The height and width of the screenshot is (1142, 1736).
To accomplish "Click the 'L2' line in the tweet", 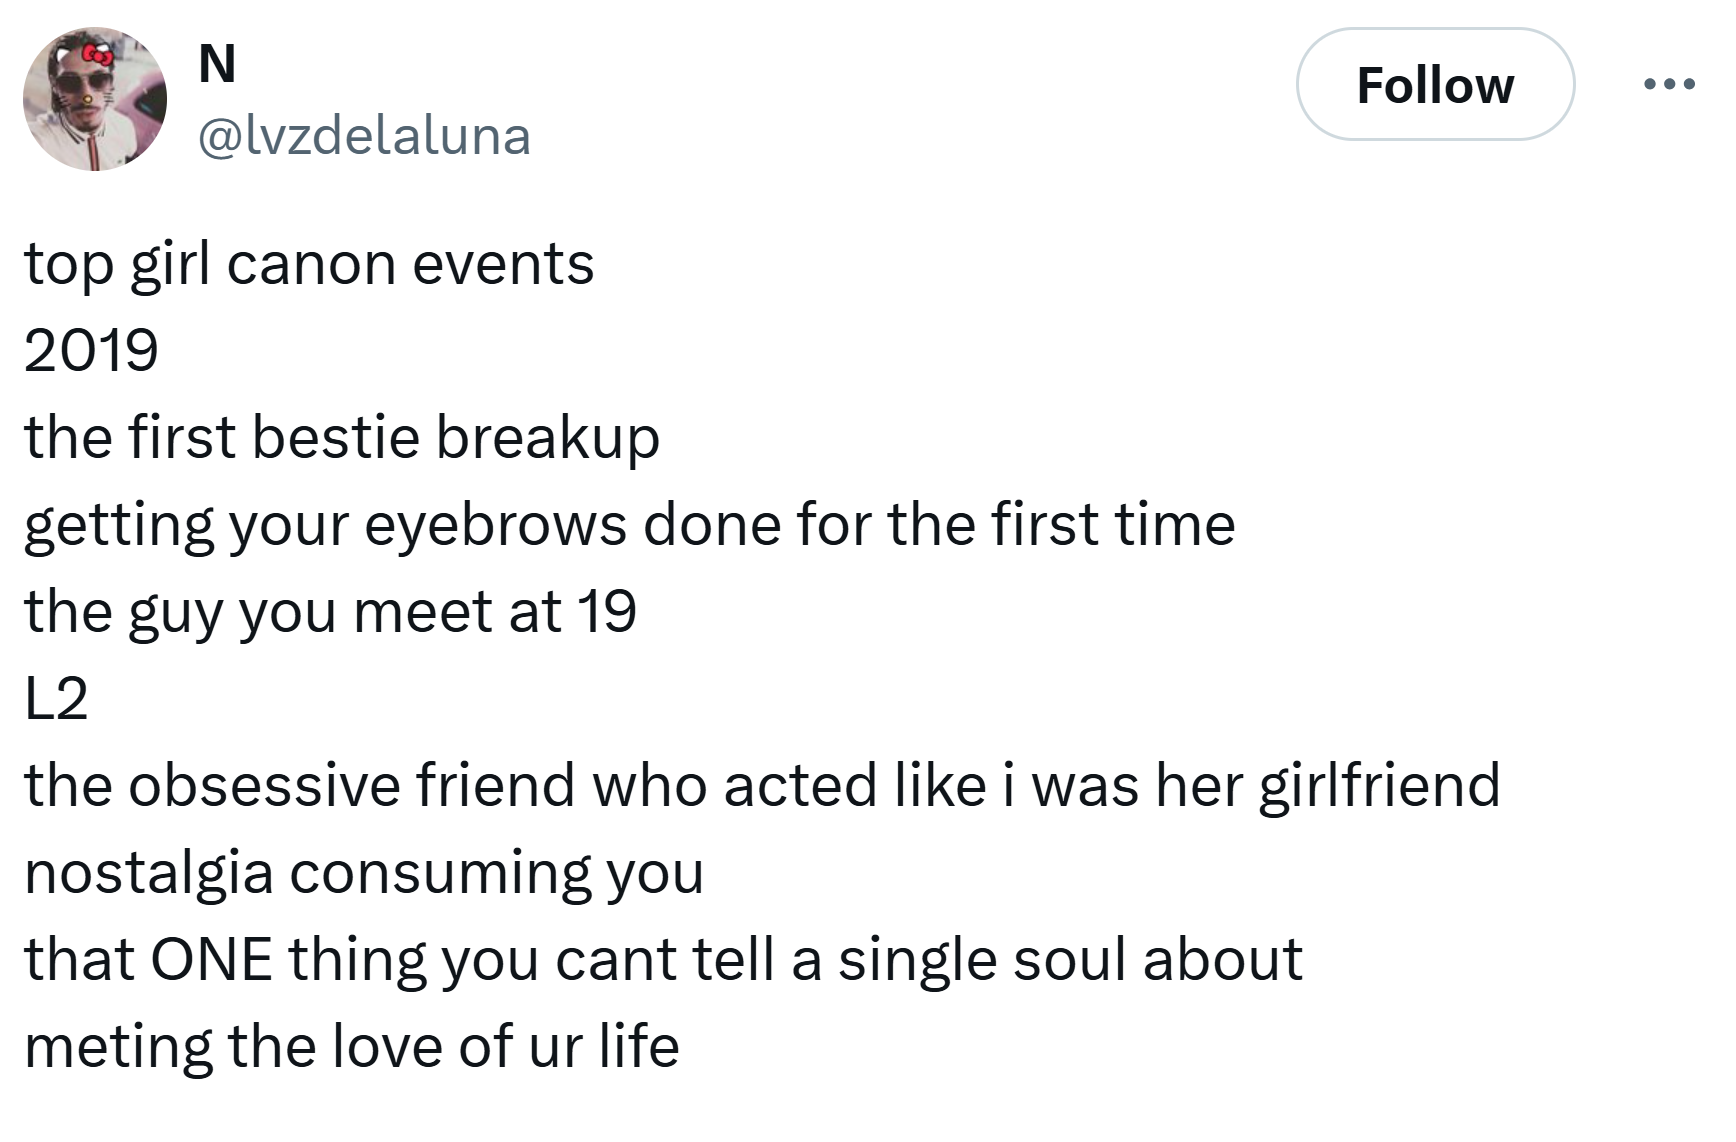I will [56, 699].
